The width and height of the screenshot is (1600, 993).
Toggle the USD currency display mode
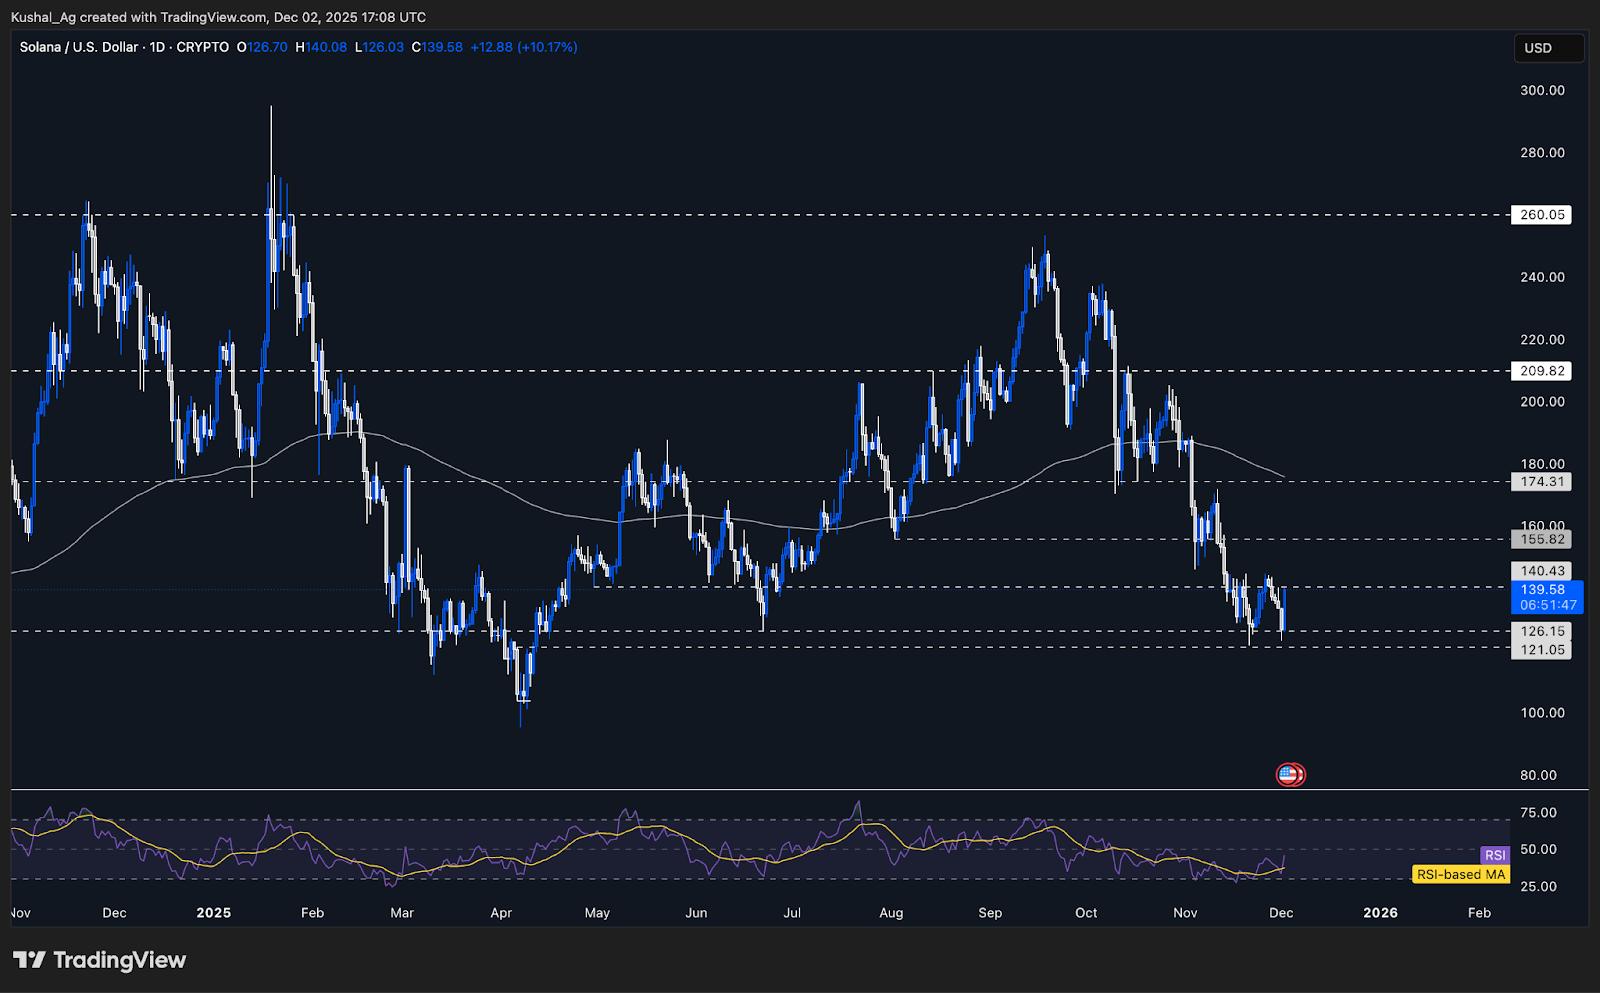[x=1549, y=47]
